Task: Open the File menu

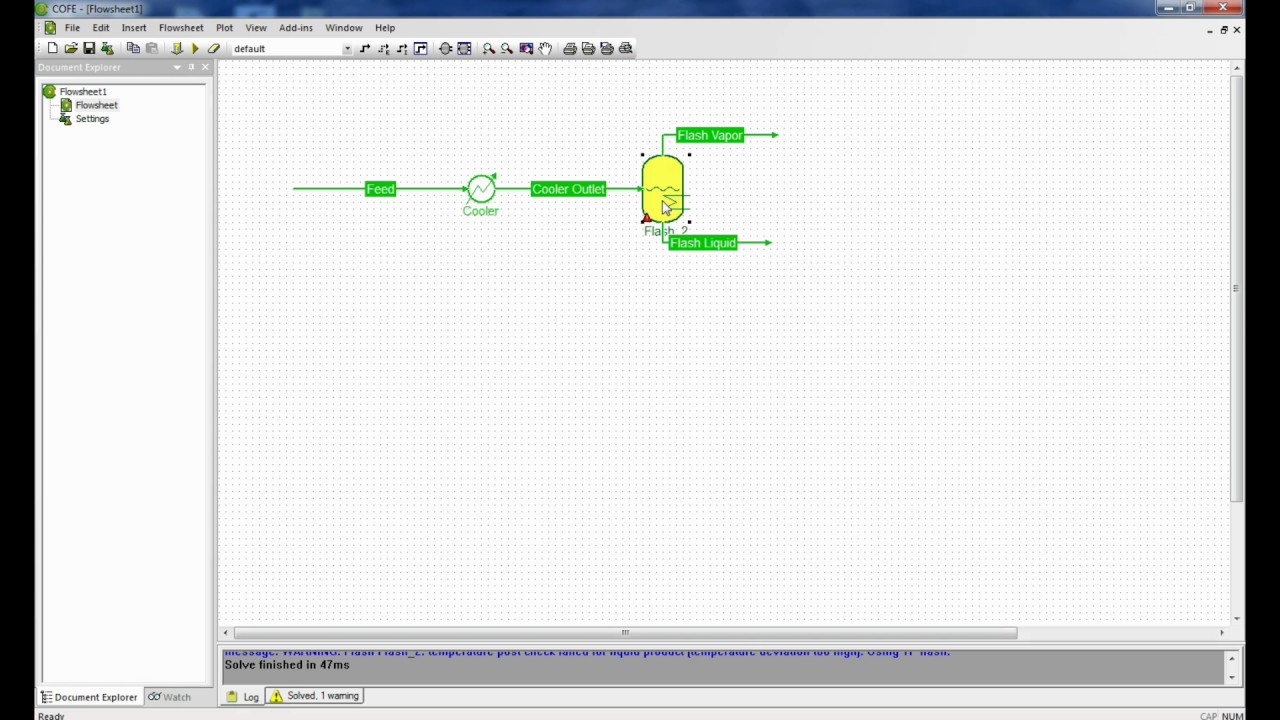Action: (72, 28)
